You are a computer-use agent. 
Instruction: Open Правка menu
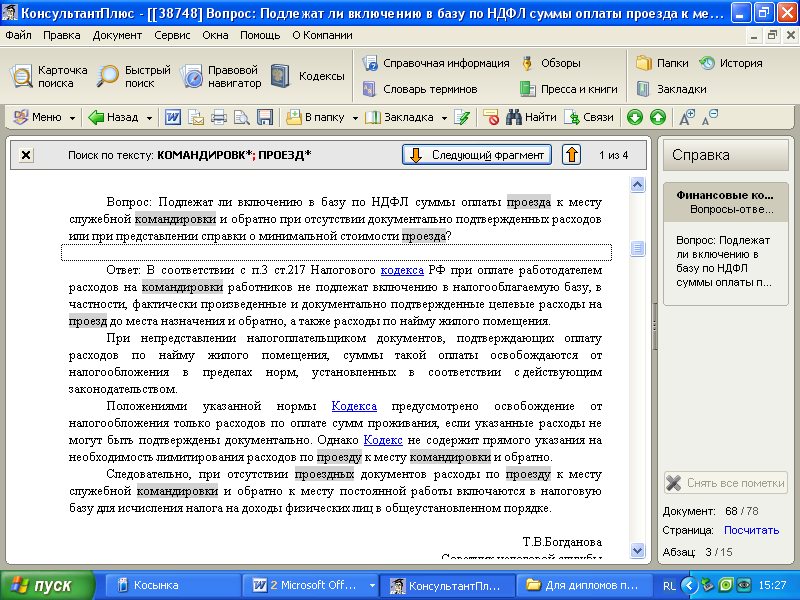click(x=62, y=35)
